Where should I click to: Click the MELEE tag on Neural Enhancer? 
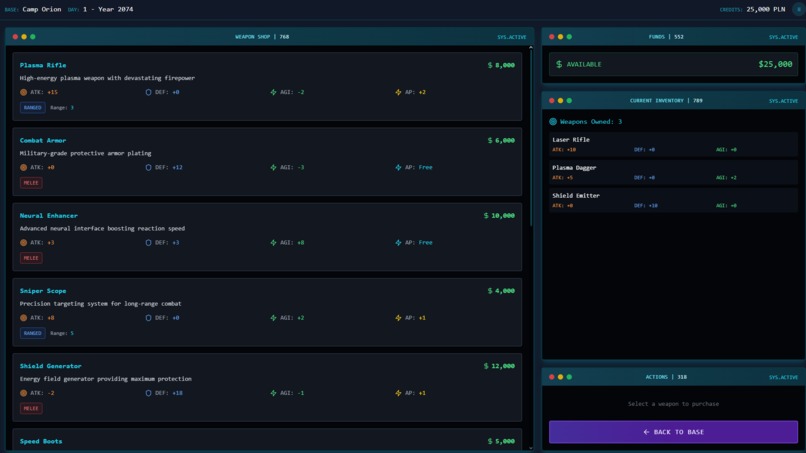pos(31,258)
